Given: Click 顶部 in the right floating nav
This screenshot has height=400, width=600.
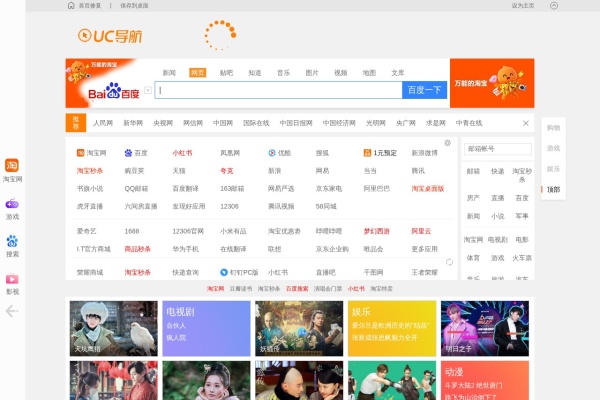Looking at the screenshot, I should [x=553, y=189].
